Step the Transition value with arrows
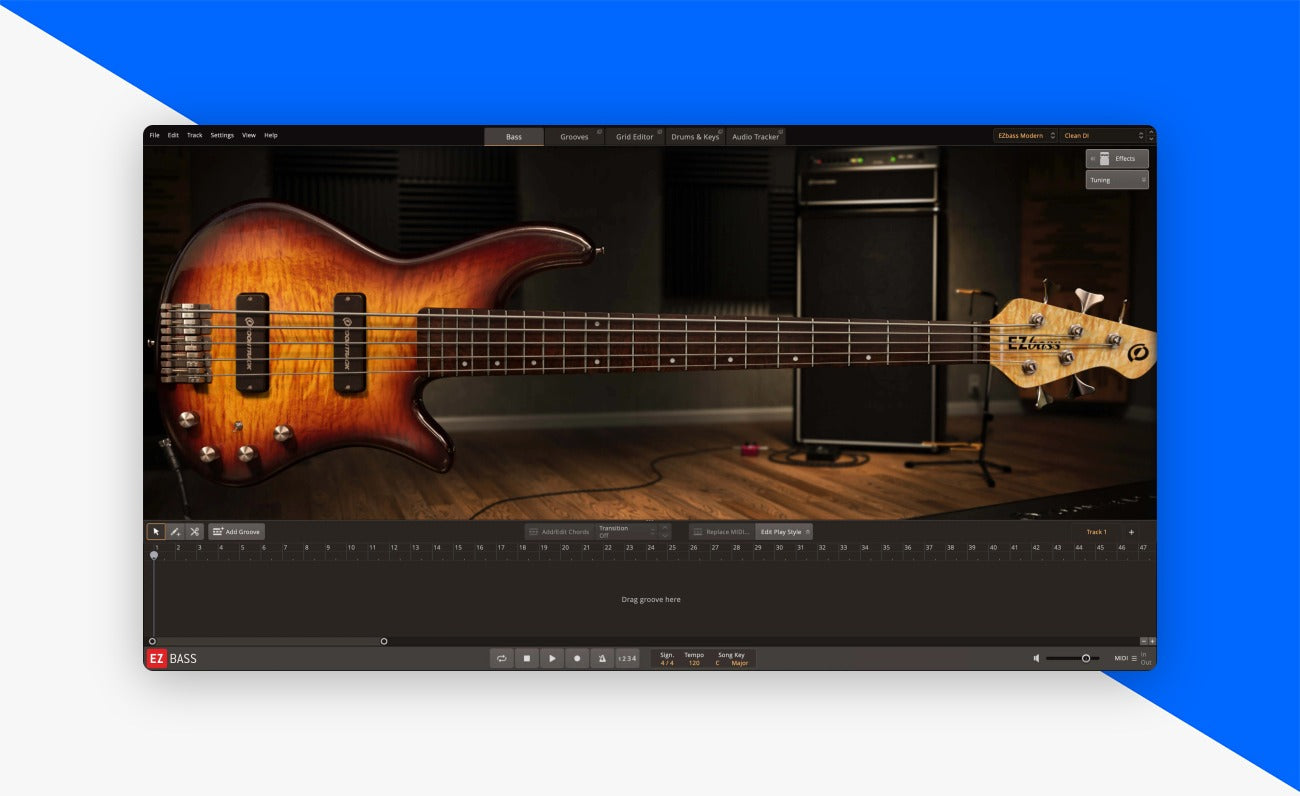 point(665,532)
